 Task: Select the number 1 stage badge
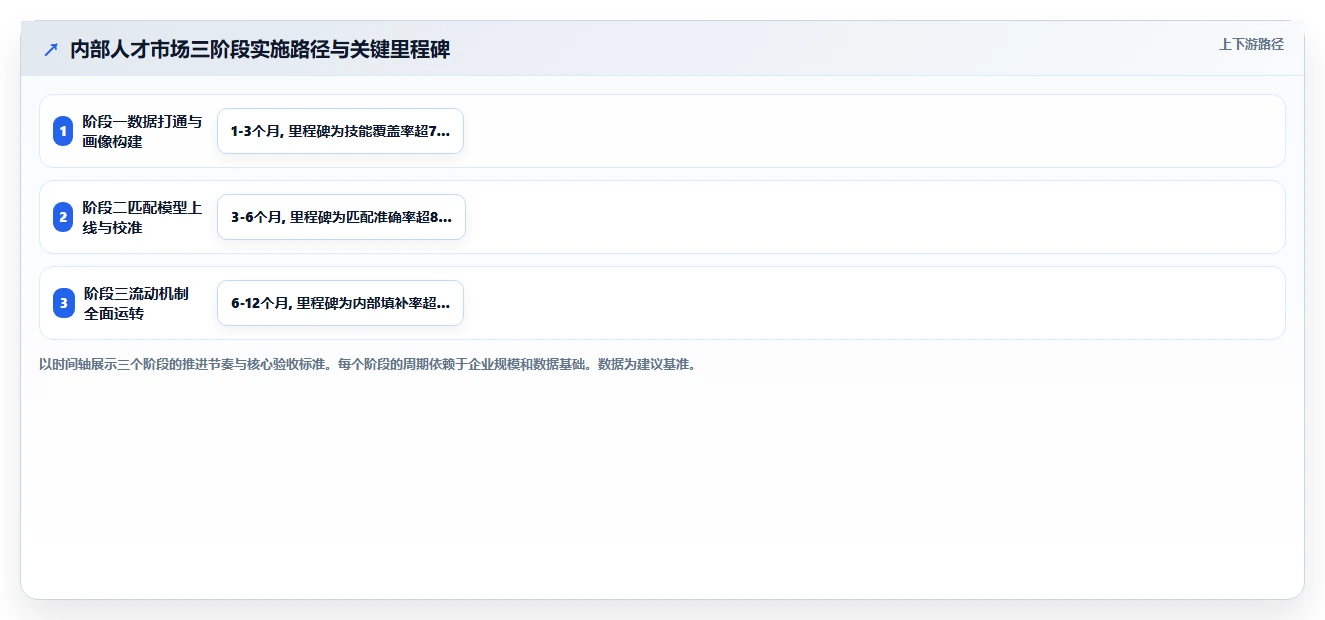tap(63, 131)
